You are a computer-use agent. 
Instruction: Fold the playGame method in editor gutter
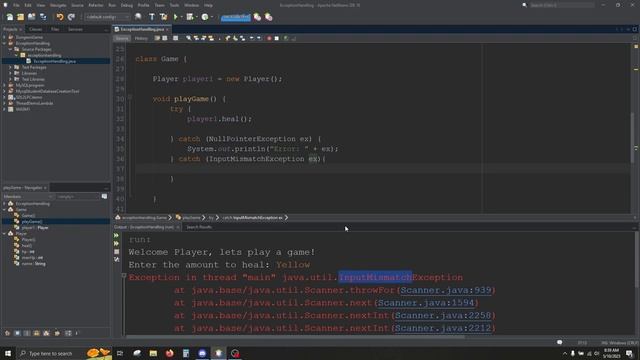(130, 98)
